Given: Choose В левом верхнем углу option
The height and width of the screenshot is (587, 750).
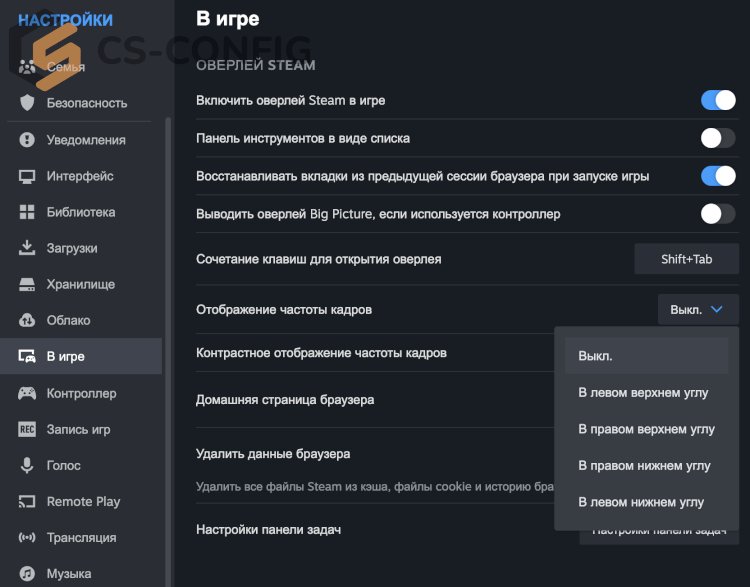Looking at the screenshot, I should (646, 393).
